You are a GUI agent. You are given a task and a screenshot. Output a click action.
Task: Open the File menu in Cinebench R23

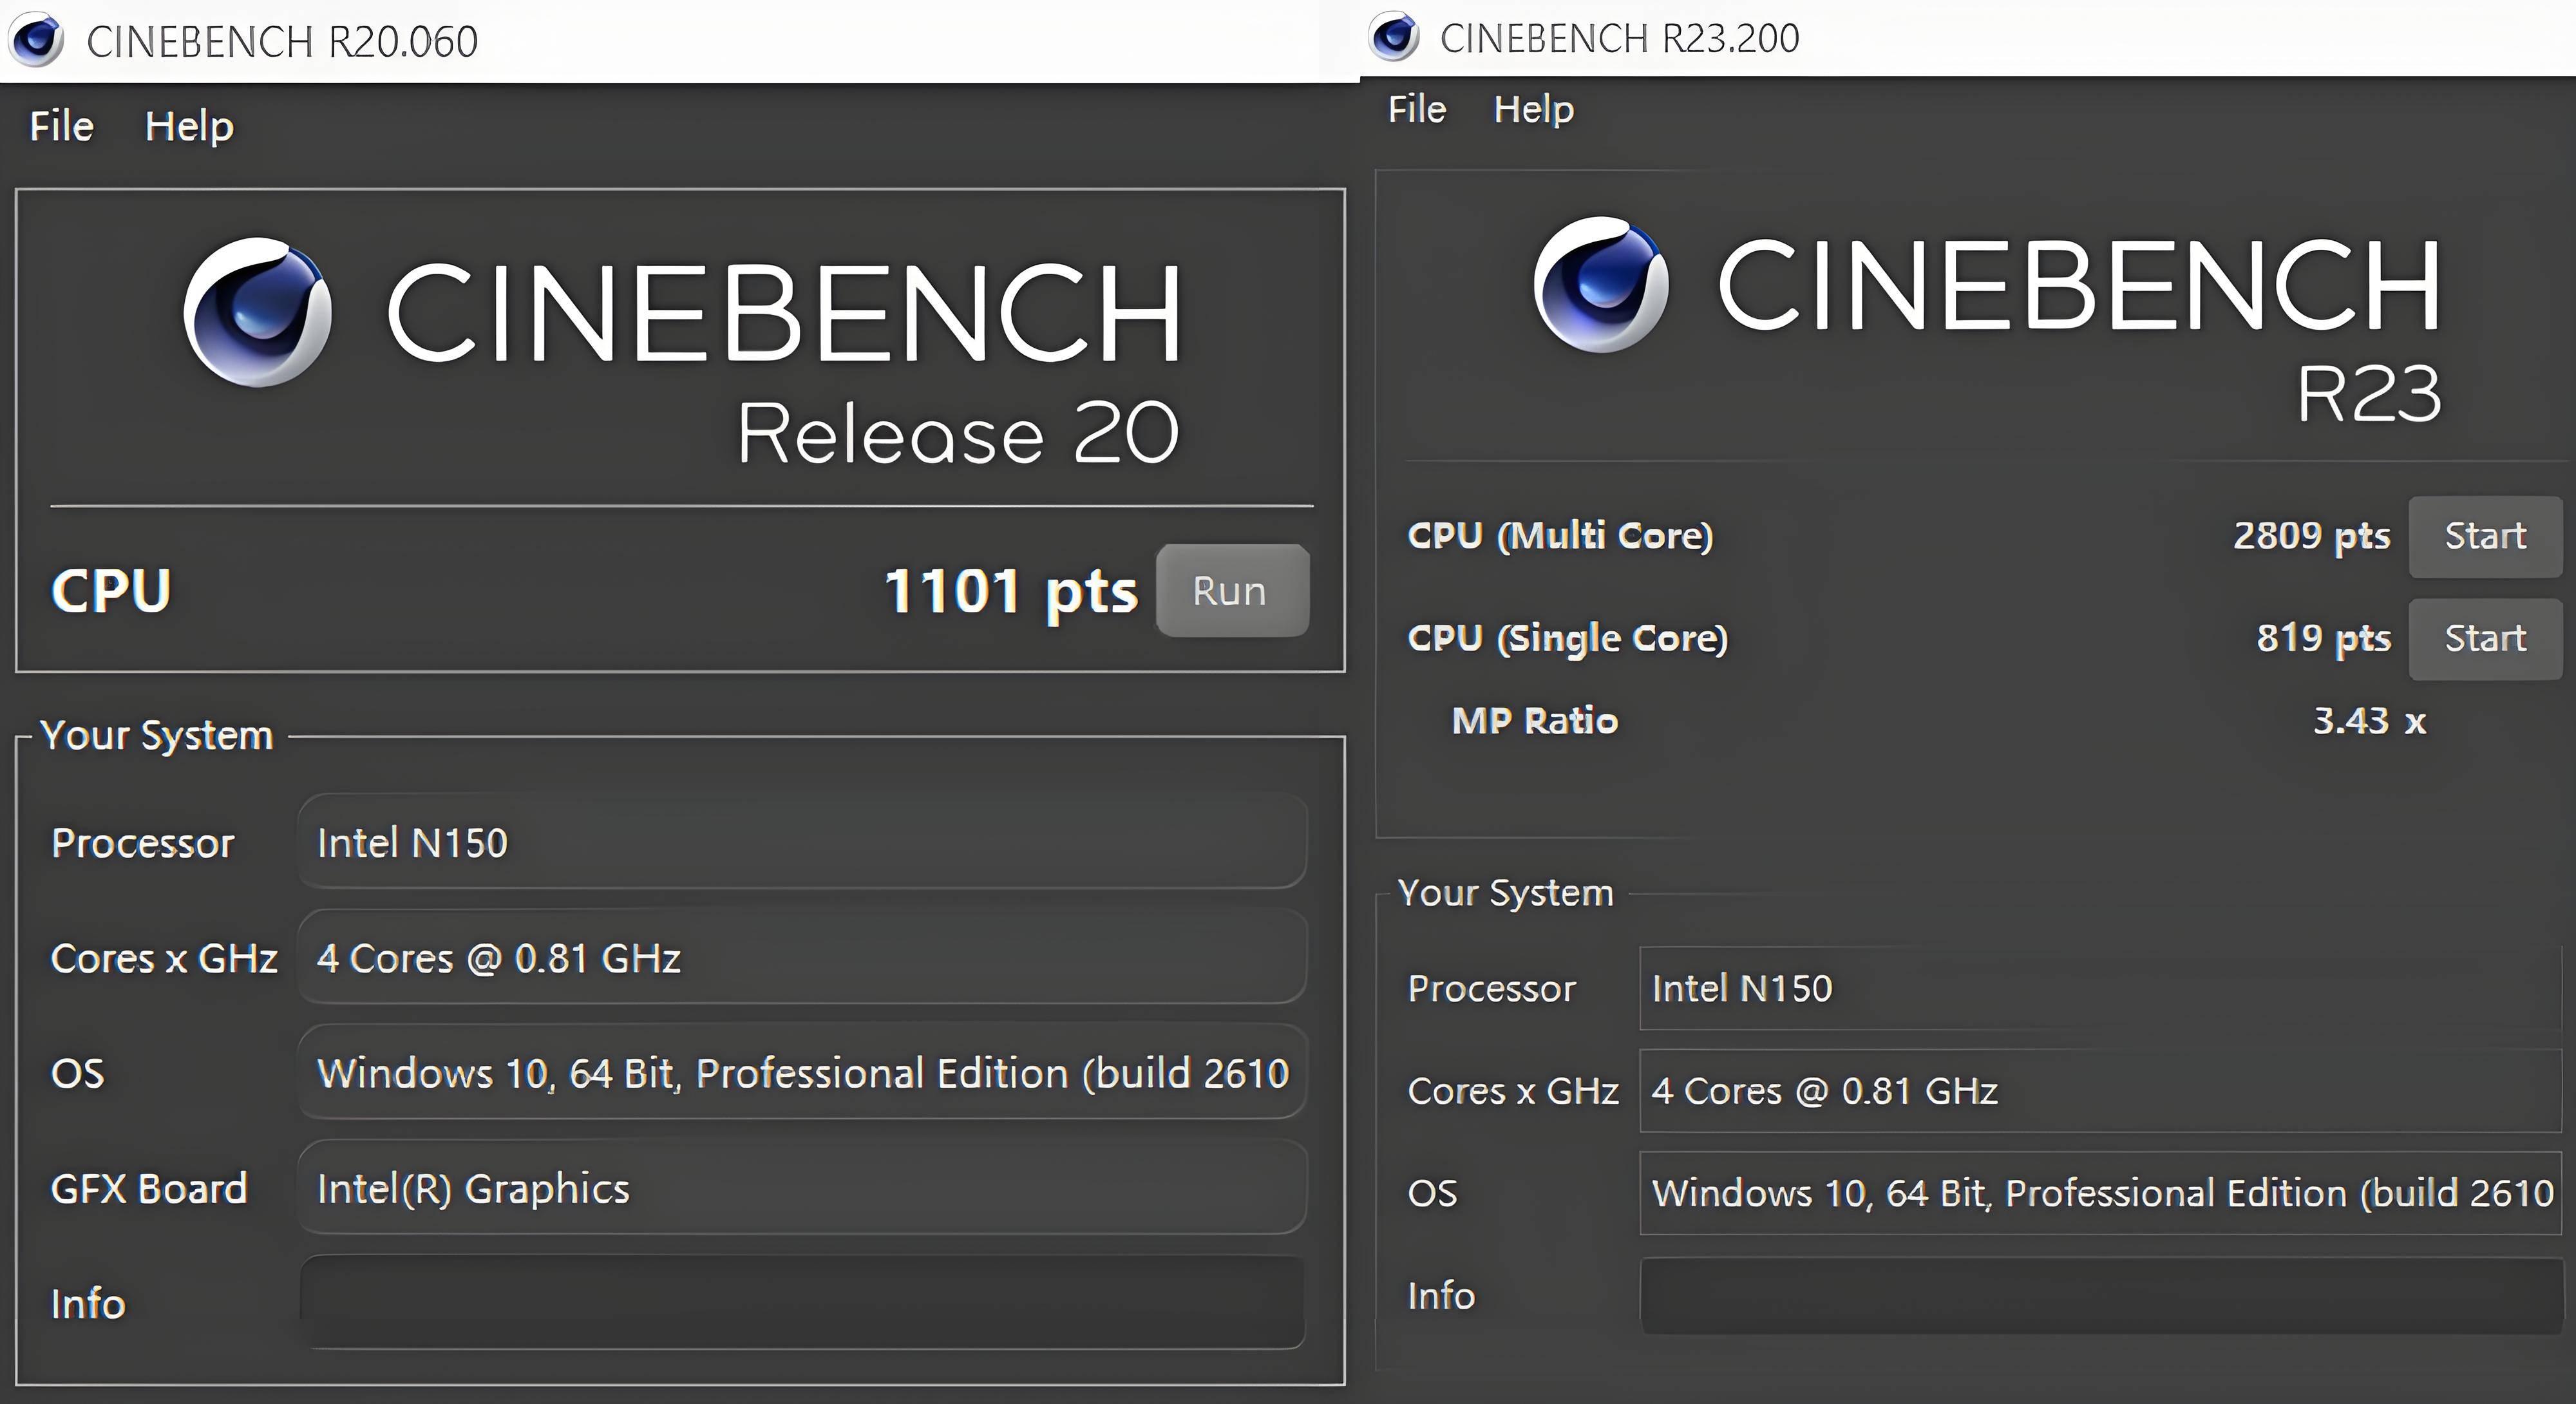pyautogui.click(x=1416, y=109)
